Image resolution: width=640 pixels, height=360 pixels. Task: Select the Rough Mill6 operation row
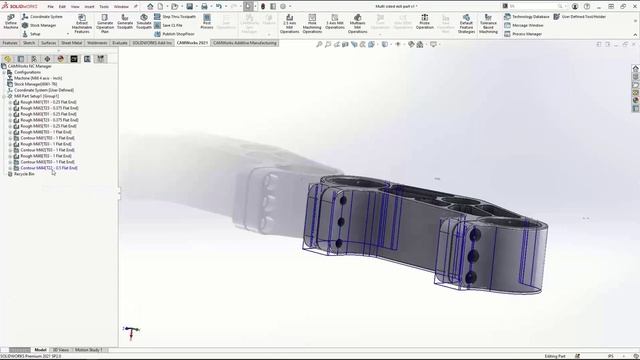[x=42, y=132]
